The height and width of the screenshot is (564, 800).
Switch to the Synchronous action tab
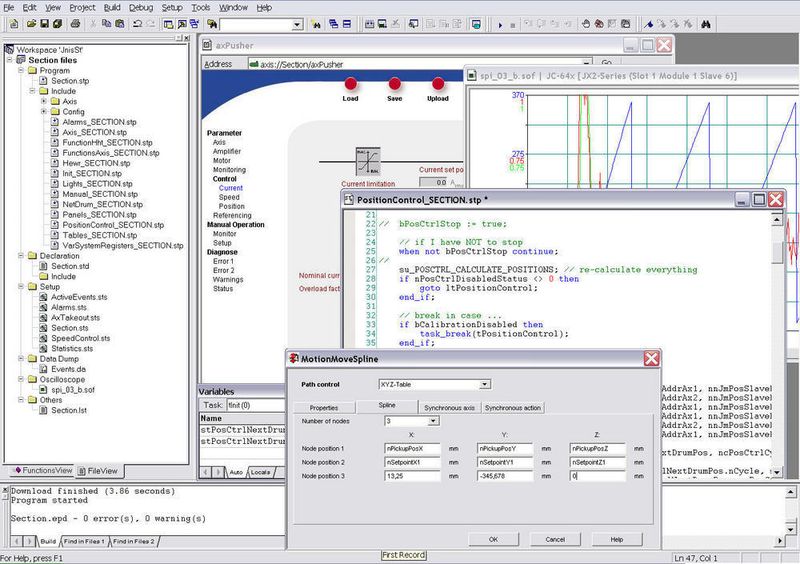(x=513, y=408)
